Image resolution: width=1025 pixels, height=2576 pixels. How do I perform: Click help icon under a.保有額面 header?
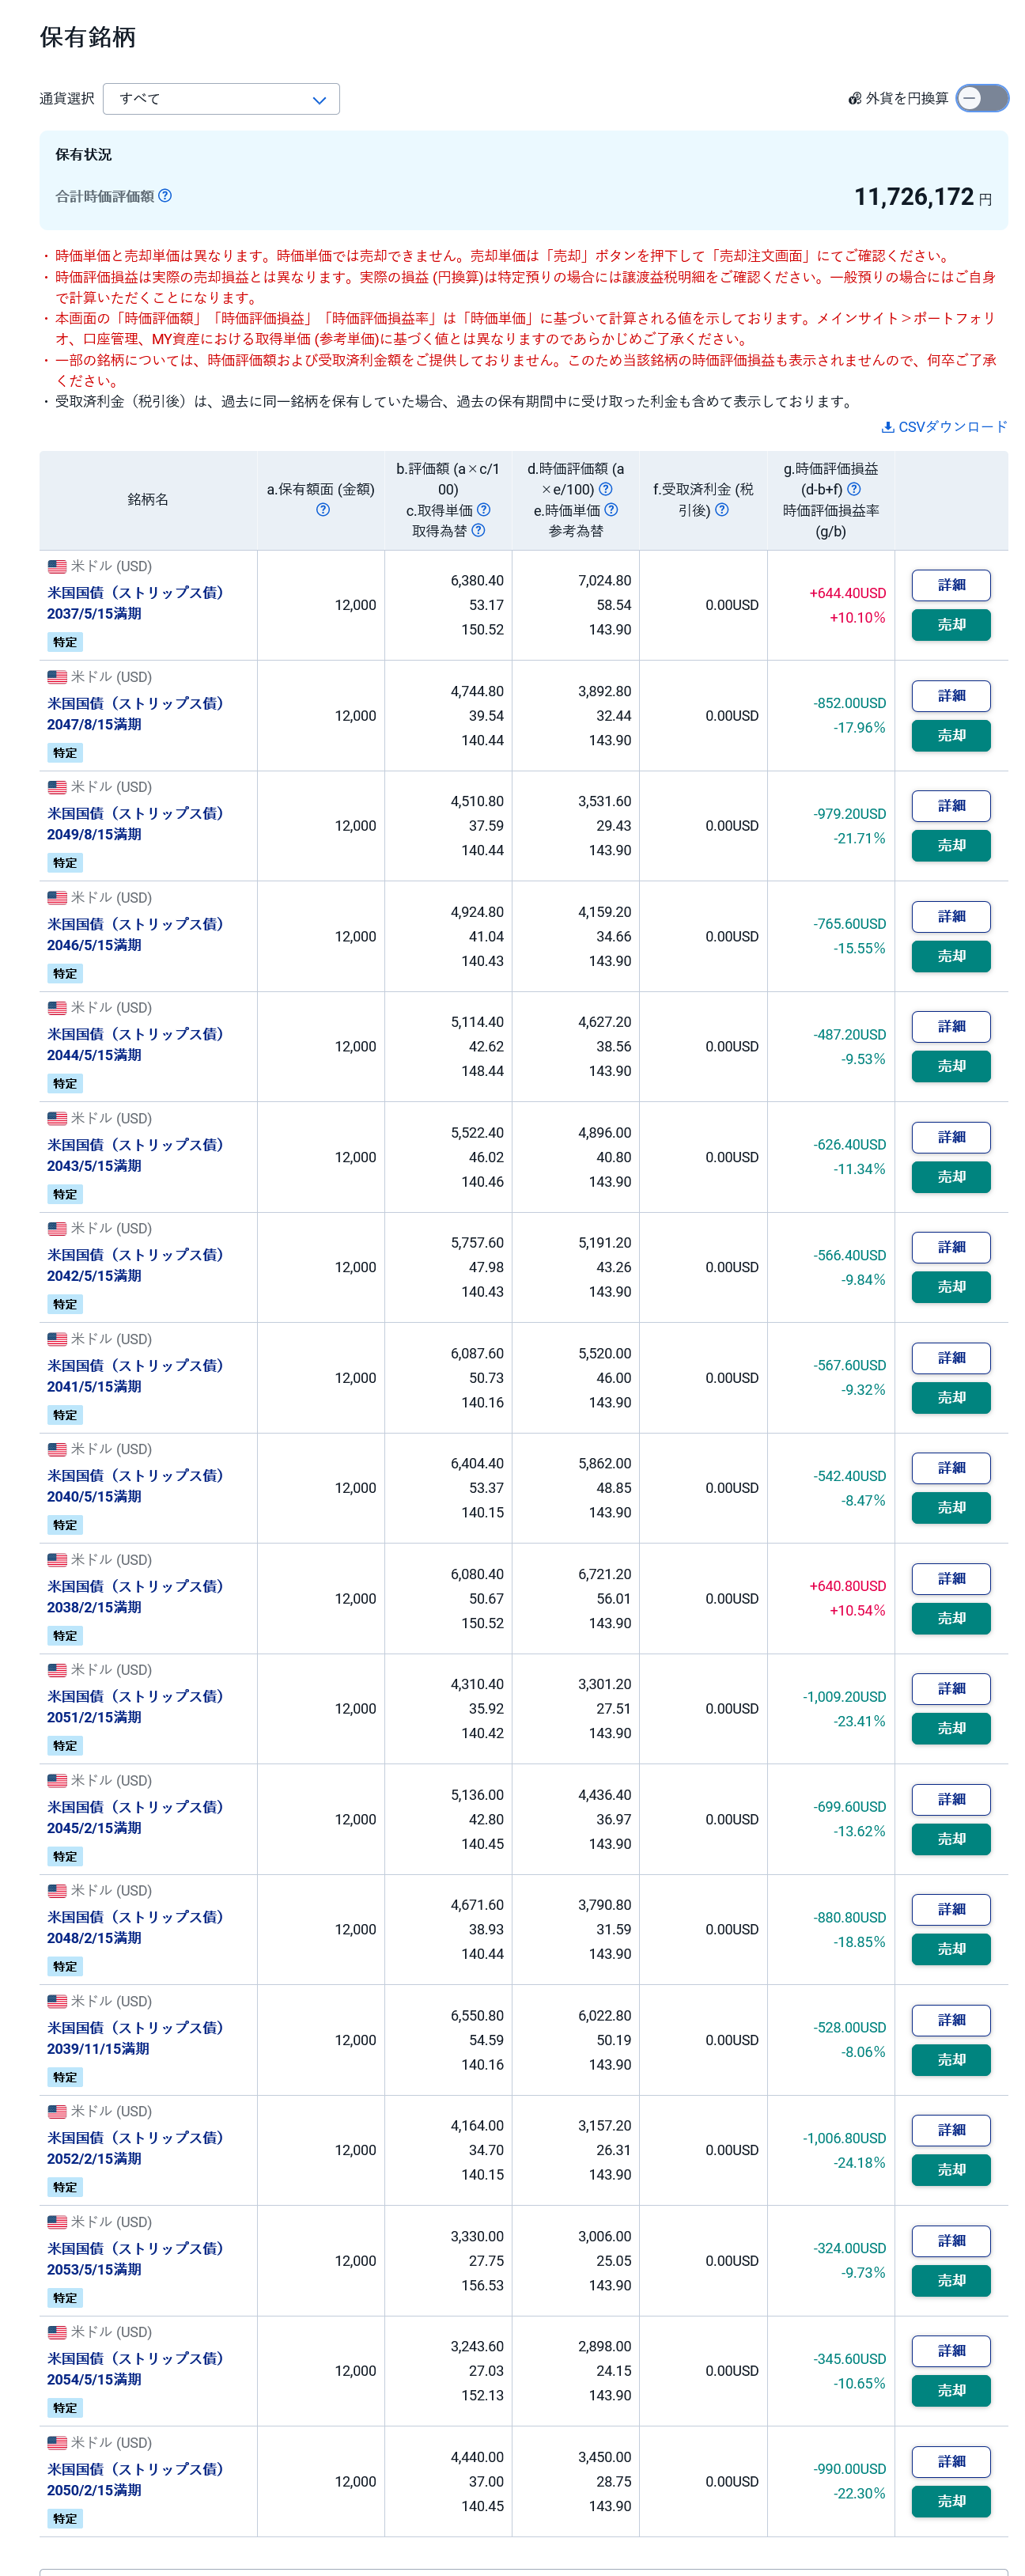coord(322,510)
